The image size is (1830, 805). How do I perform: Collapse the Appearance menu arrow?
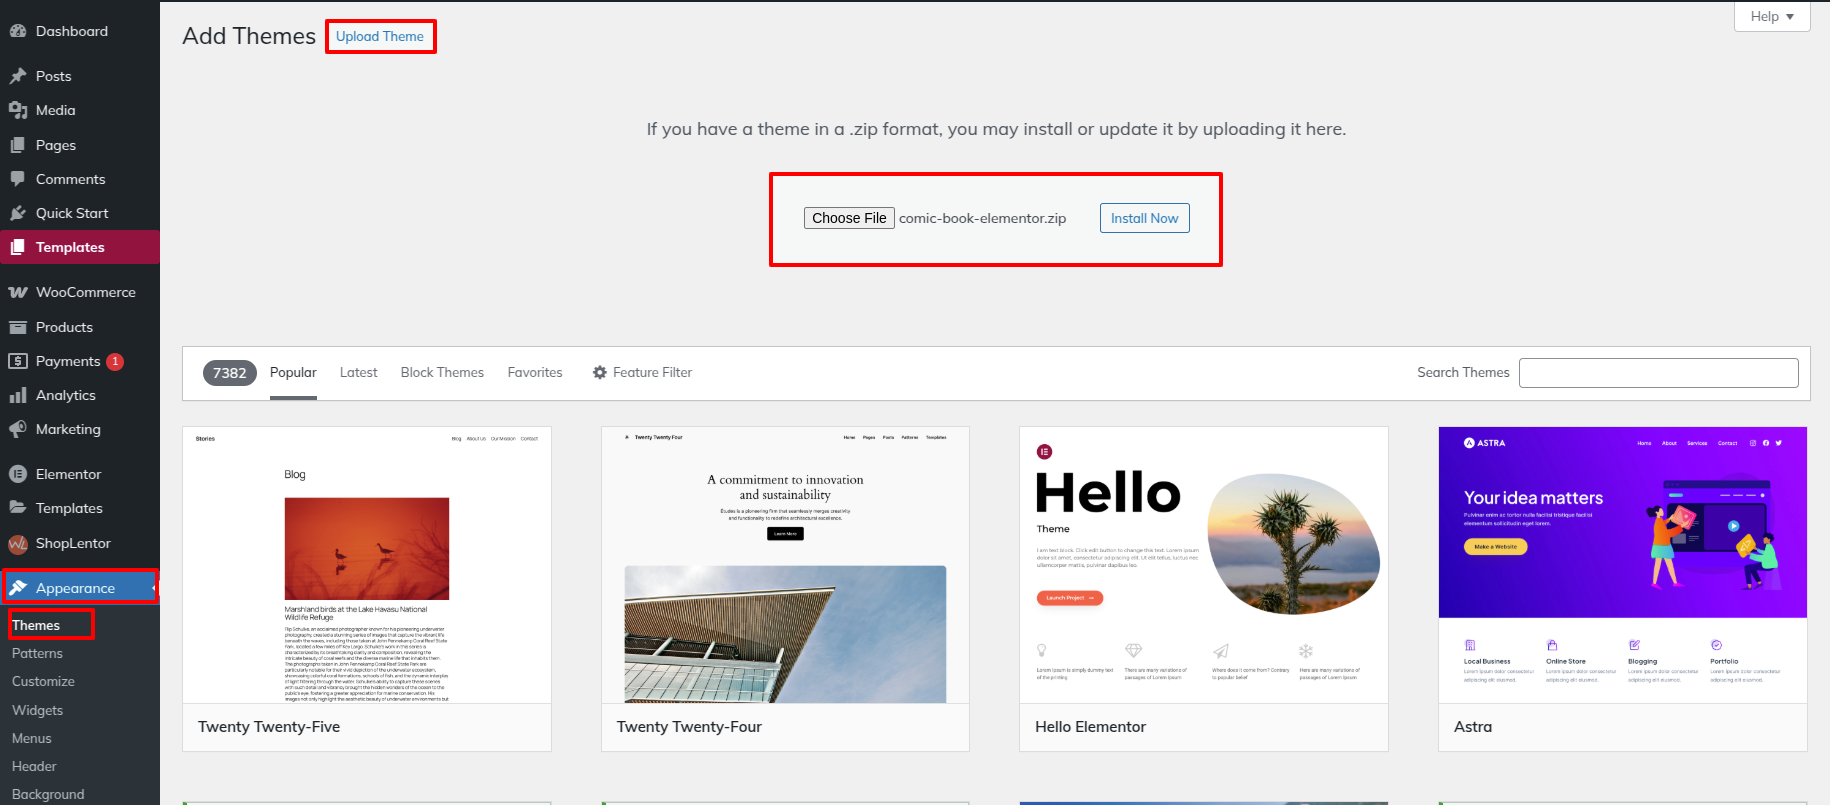pyautogui.click(x=153, y=588)
